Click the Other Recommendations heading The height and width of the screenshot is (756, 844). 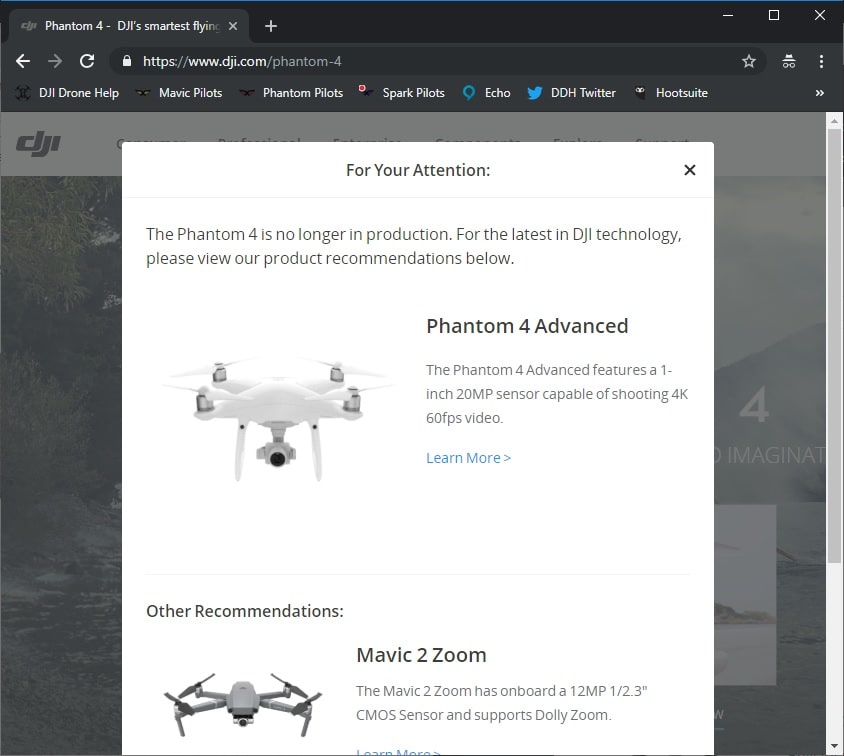245,611
